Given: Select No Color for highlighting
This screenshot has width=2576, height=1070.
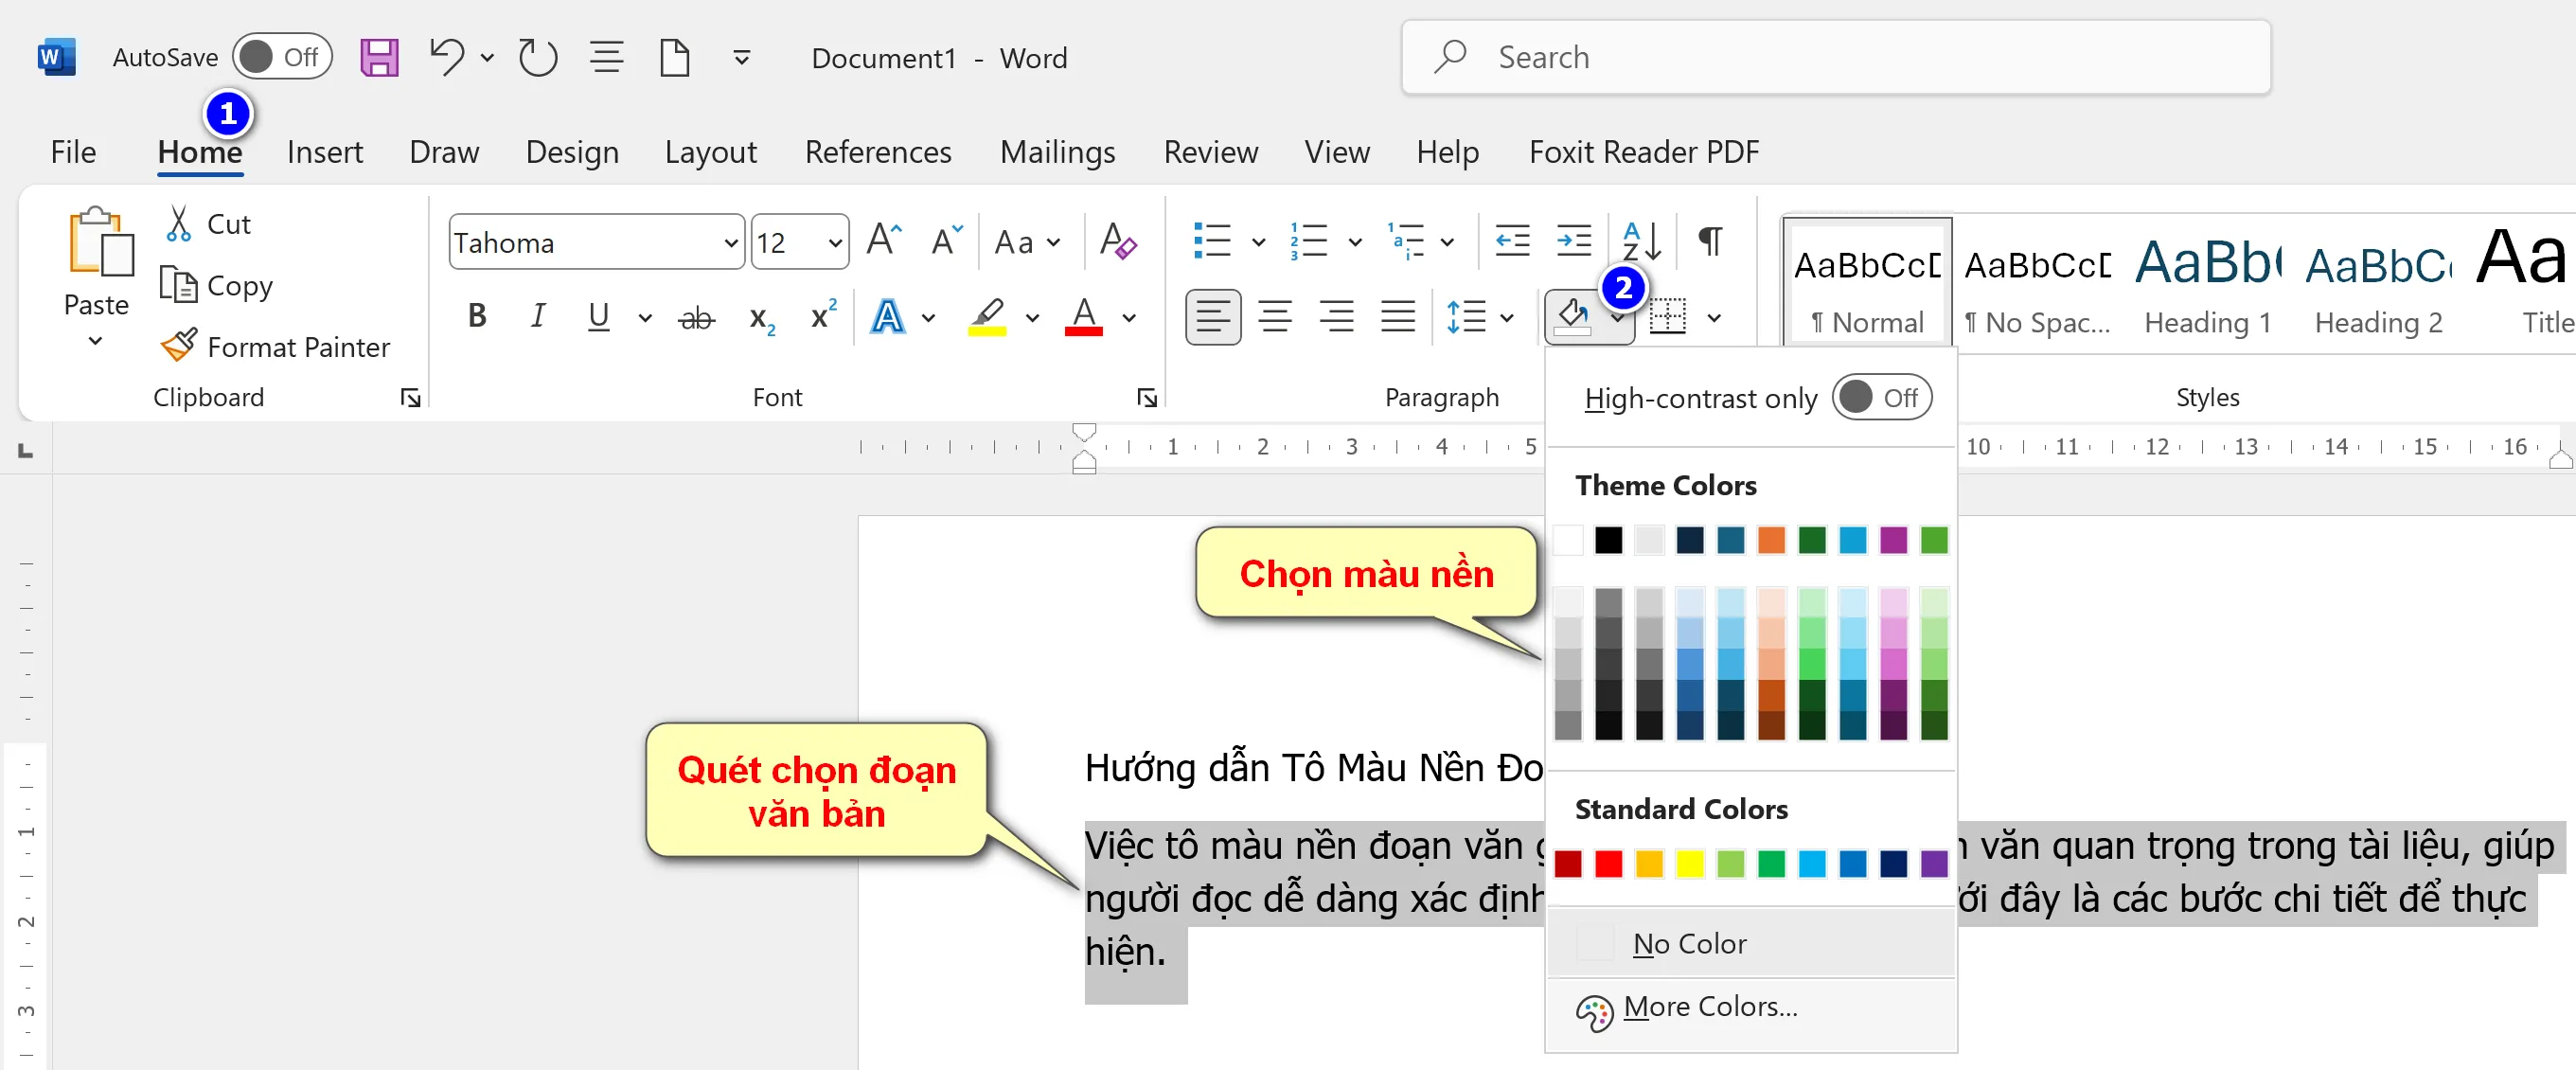Looking at the screenshot, I should click(1689, 943).
